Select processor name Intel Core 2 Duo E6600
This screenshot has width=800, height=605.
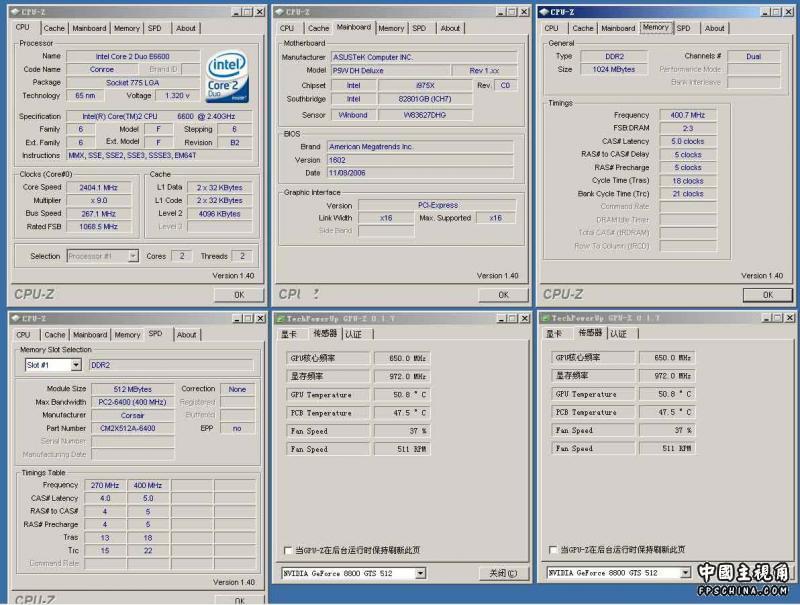[x=133, y=57]
